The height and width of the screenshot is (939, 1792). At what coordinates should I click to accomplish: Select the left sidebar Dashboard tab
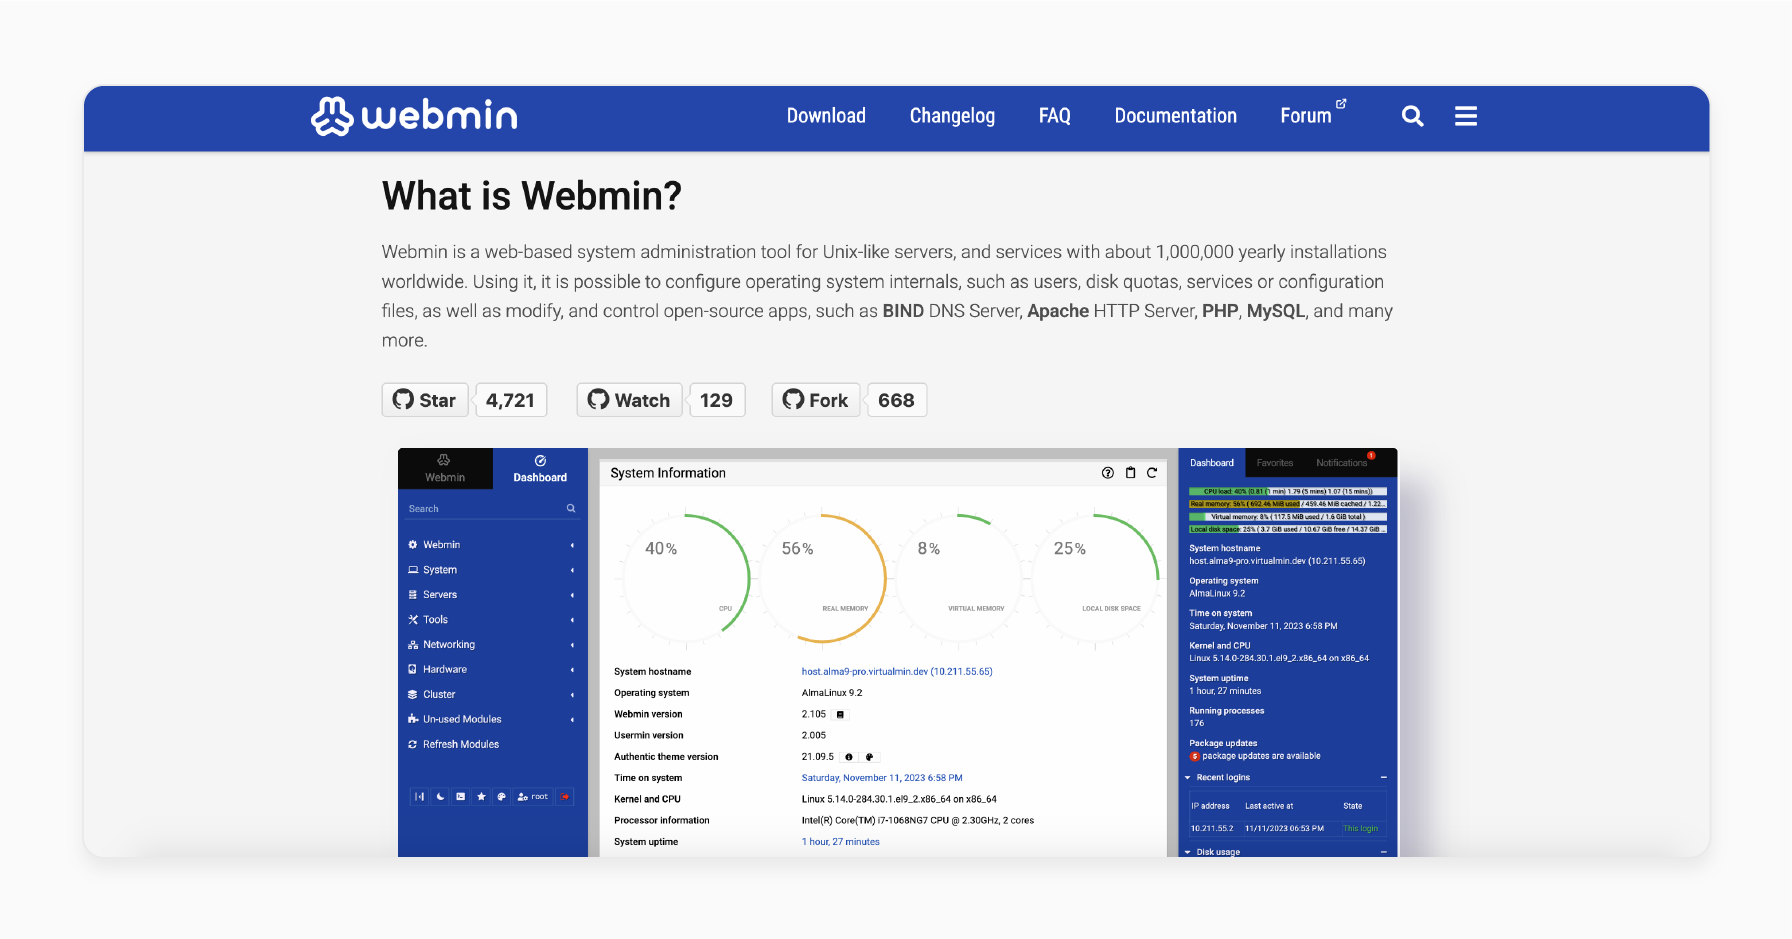tap(540, 468)
